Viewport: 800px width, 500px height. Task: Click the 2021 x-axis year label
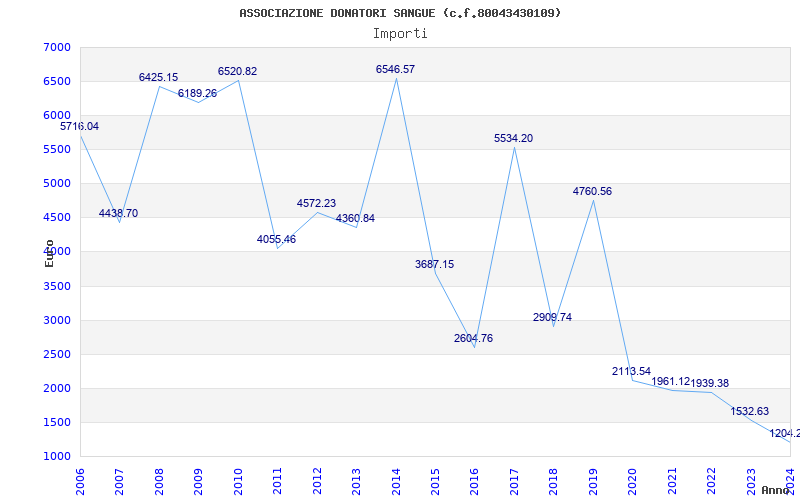672,482
